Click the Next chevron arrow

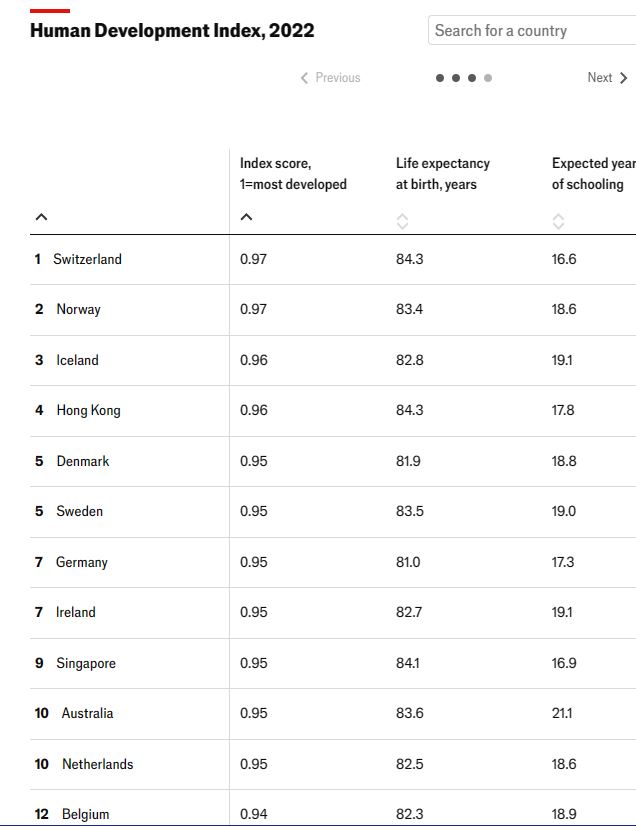(624, 78)
